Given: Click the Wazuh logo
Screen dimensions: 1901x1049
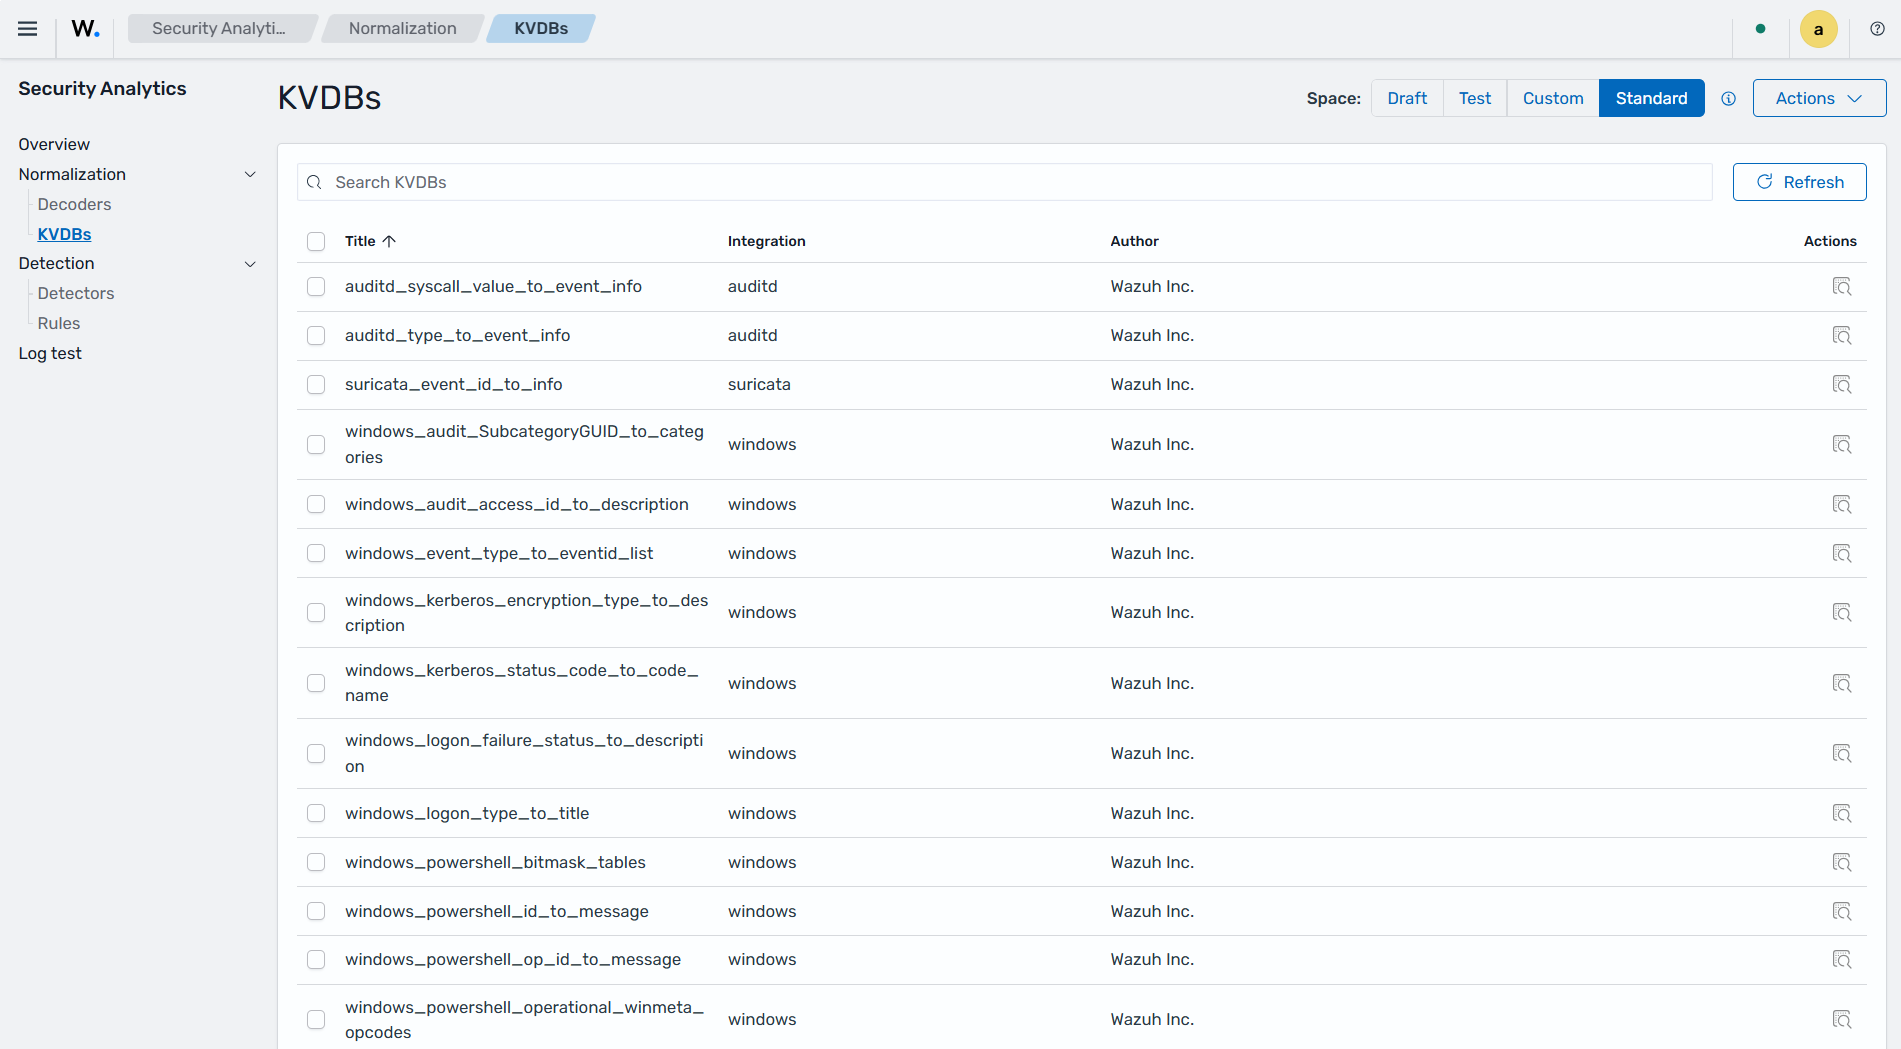Looking at the screenshot, I should coord(85,28).
